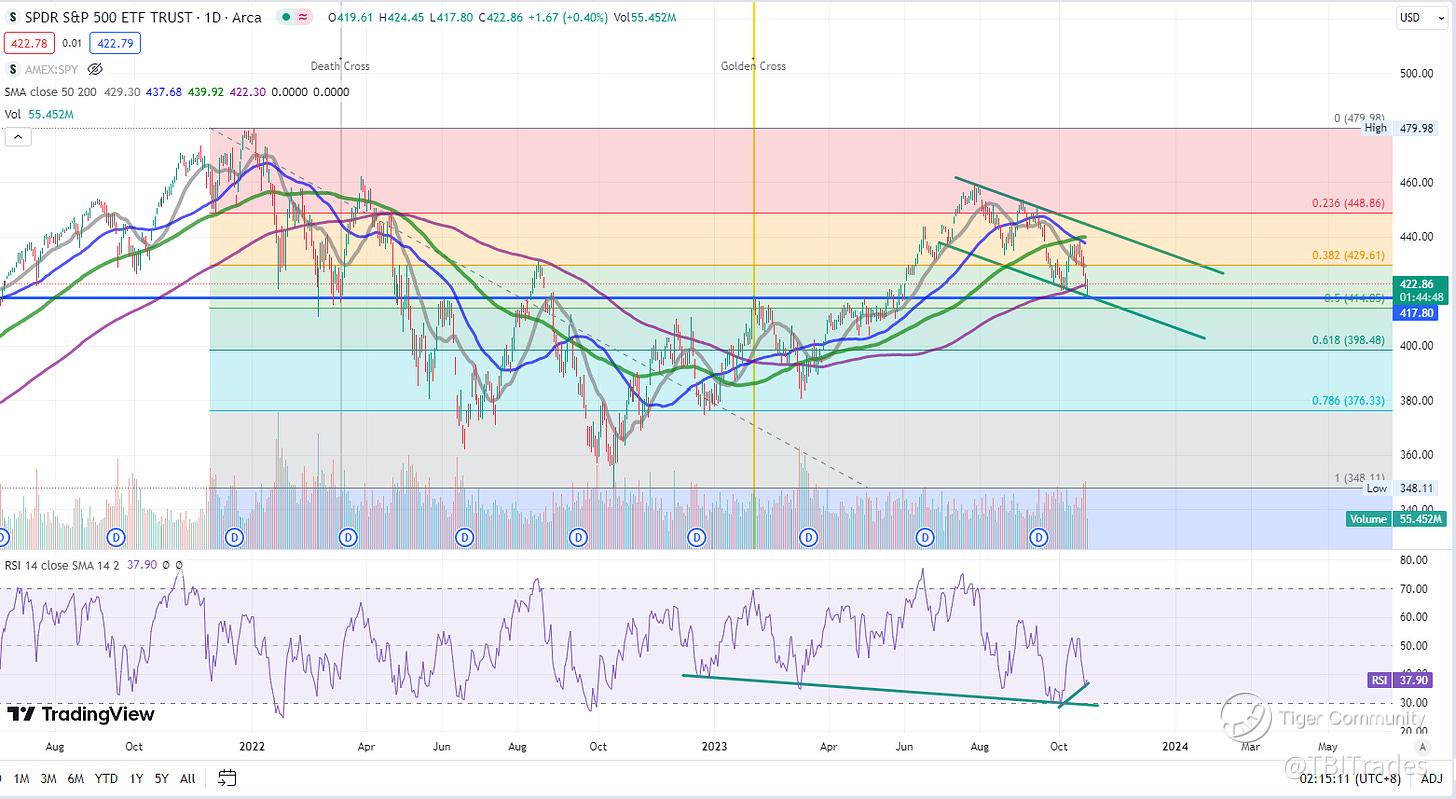1456x799 pixels.
Task: Click the 2024 label on the time axis
Action: click(1175, 745)
